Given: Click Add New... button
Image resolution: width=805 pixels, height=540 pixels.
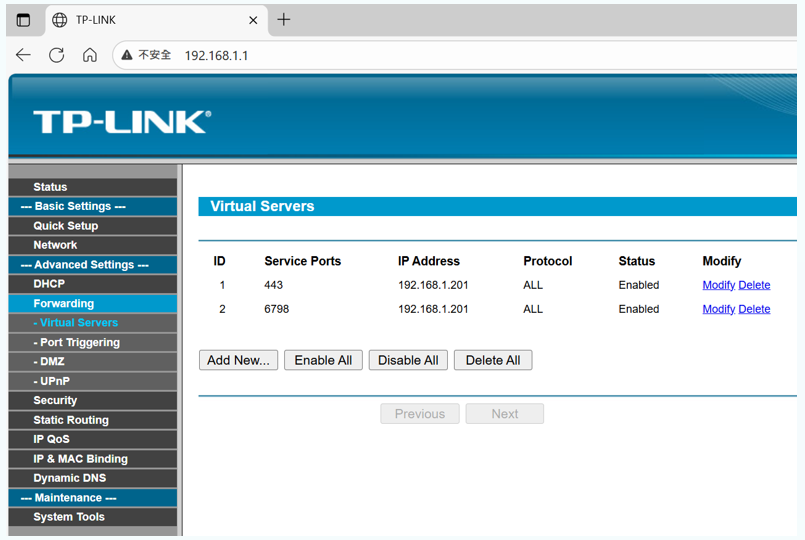Looking at the screenshot, I should pyautogui.click(x=238, y=360).
